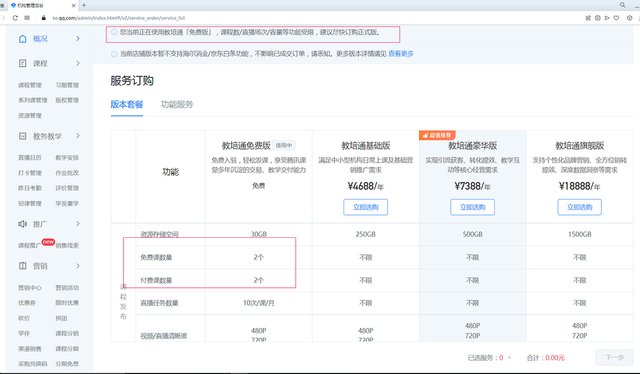The image size is (640, 374).
Task: Click the 10次/课/月 cell
Action: pyautogui.click(x=259, y=303)
